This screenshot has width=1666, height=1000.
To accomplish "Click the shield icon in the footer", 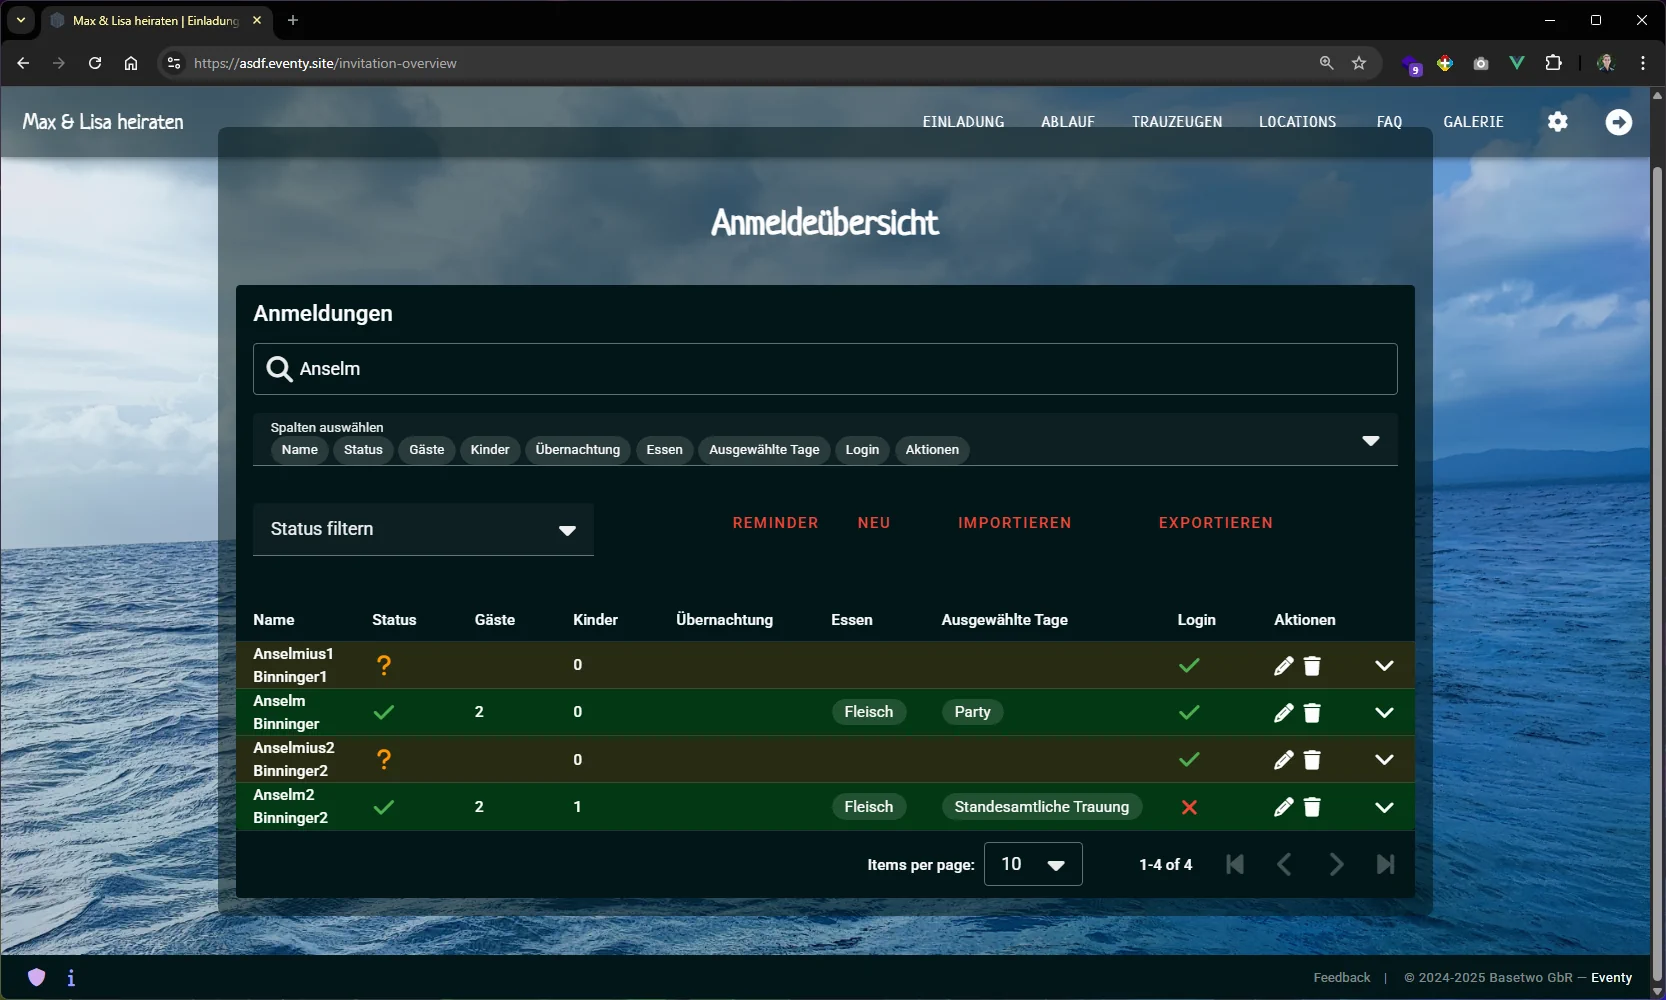I will click(x=37, y=977).
